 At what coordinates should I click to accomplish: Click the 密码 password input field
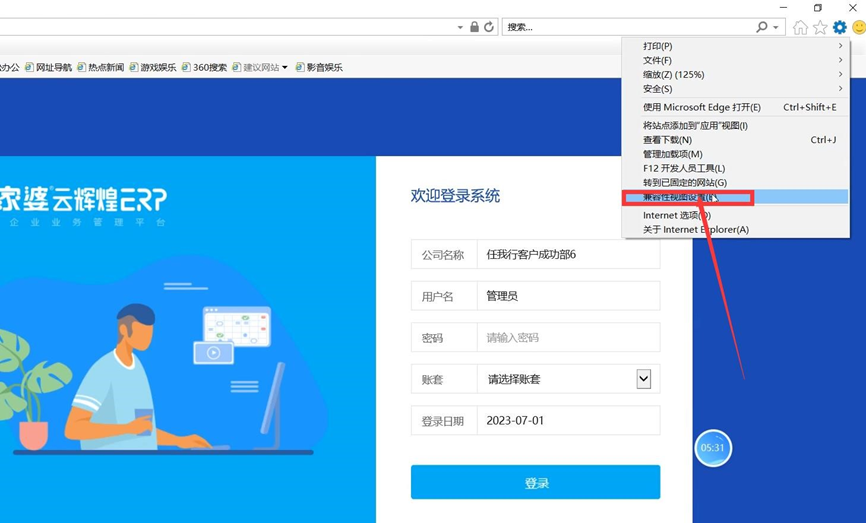[x=567, y=338]
